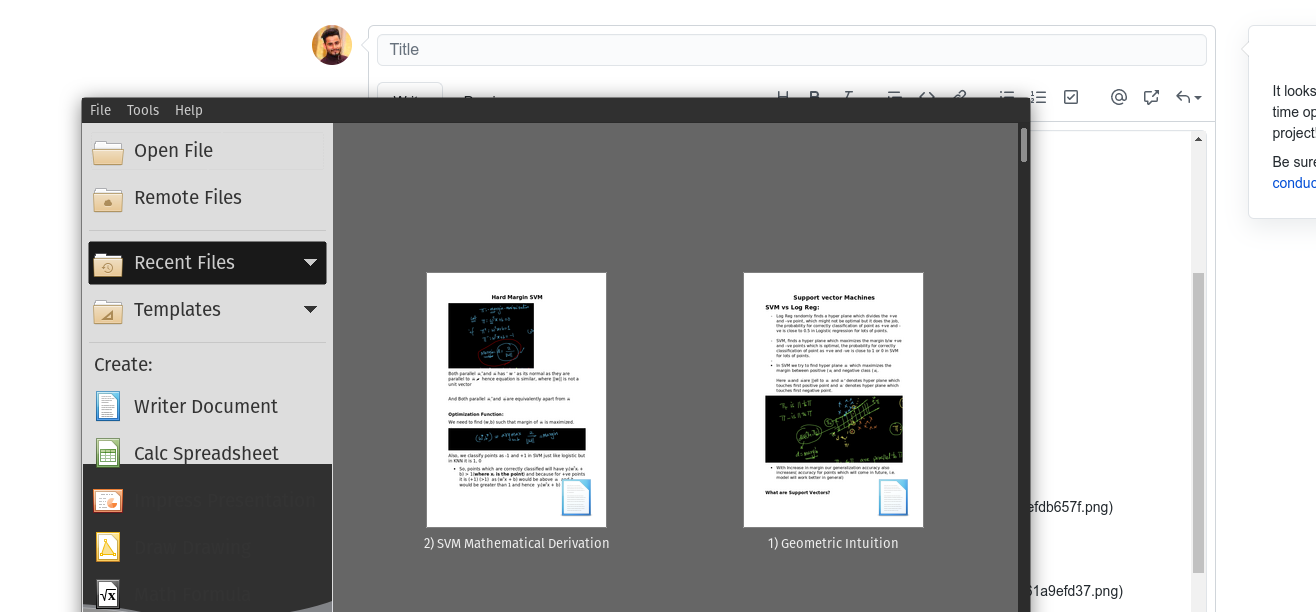The width and height of the screenshot is (1316, 612).
Task: Open the Tools menu in LibreOffice
Action: [143, 110]
